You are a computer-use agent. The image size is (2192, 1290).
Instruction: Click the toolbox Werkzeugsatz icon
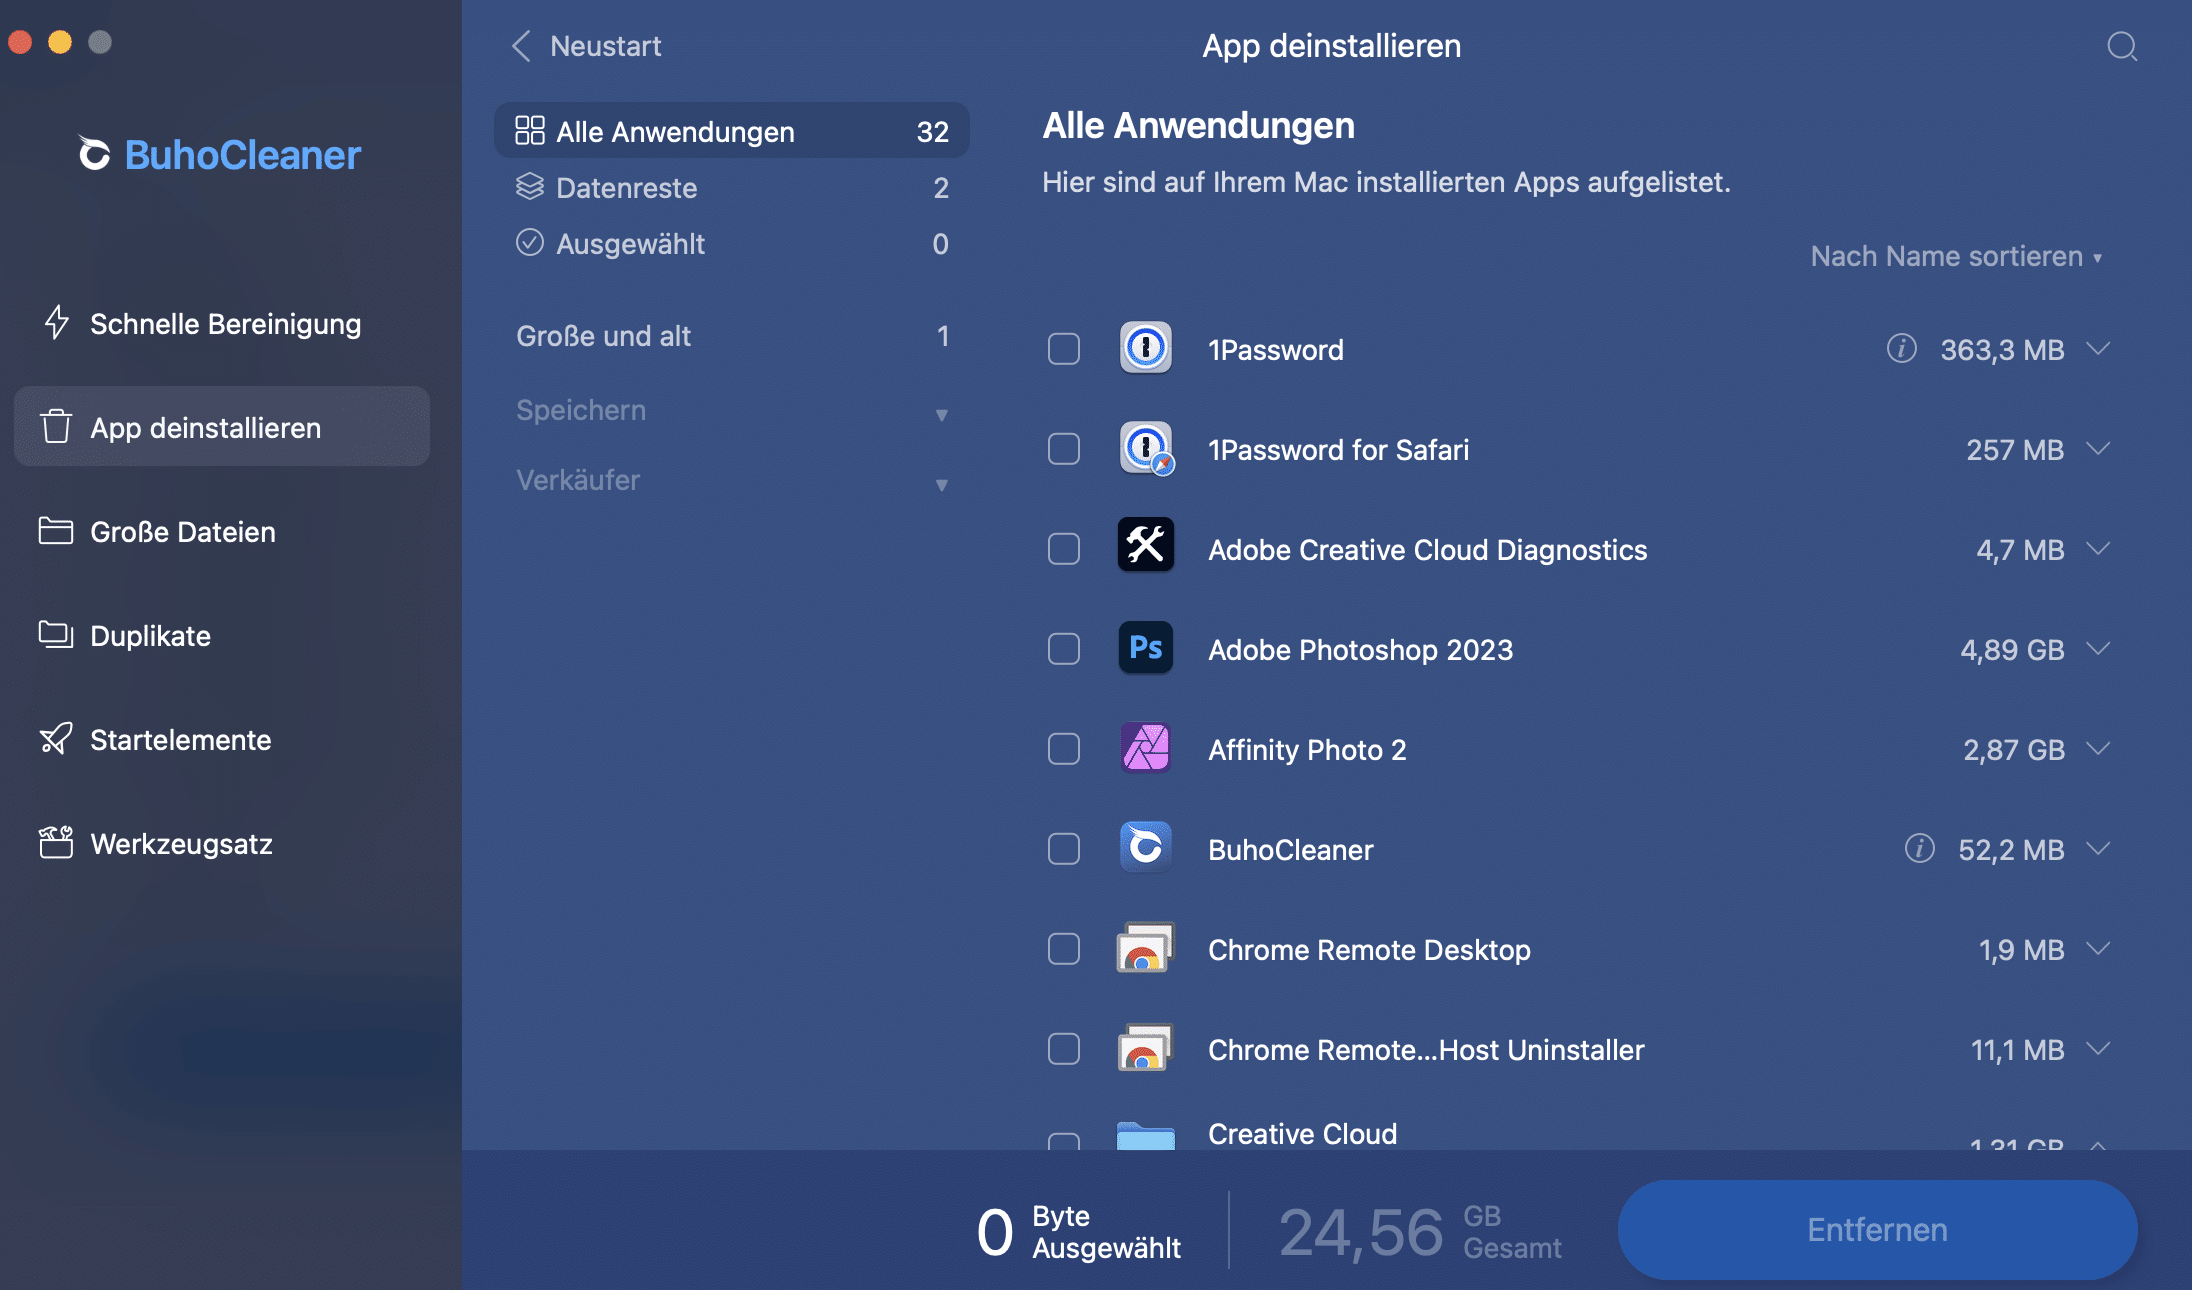(x=56, y=842)
